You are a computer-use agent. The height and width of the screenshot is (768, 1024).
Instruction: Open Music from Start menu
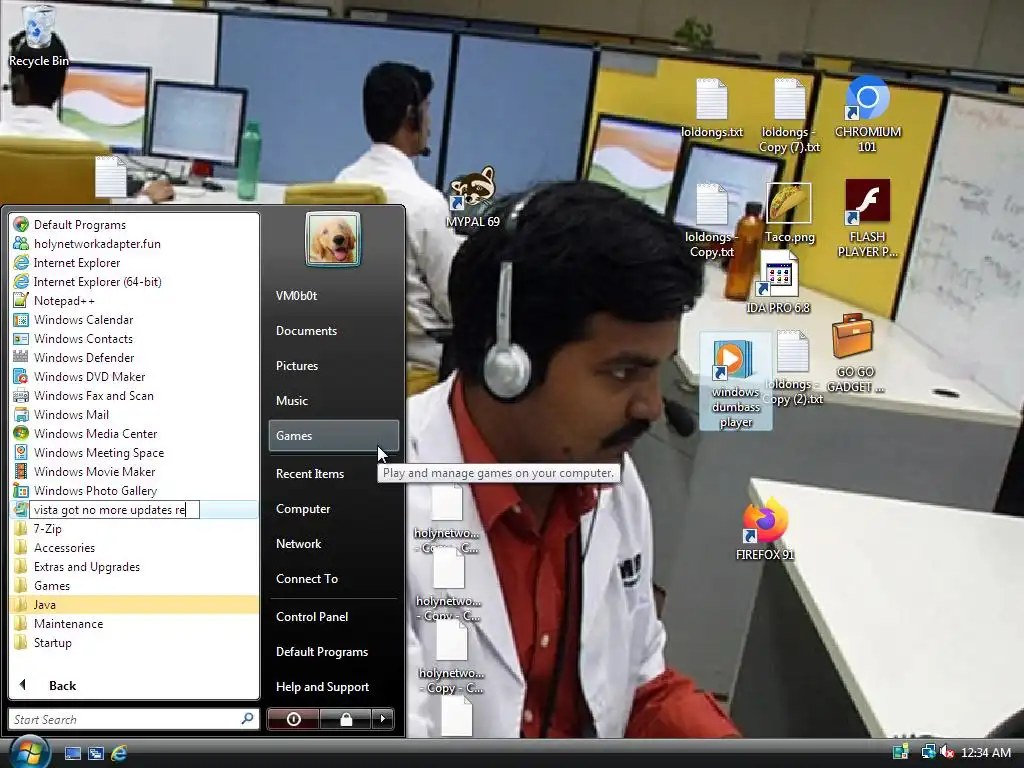(x=333, y=400)
